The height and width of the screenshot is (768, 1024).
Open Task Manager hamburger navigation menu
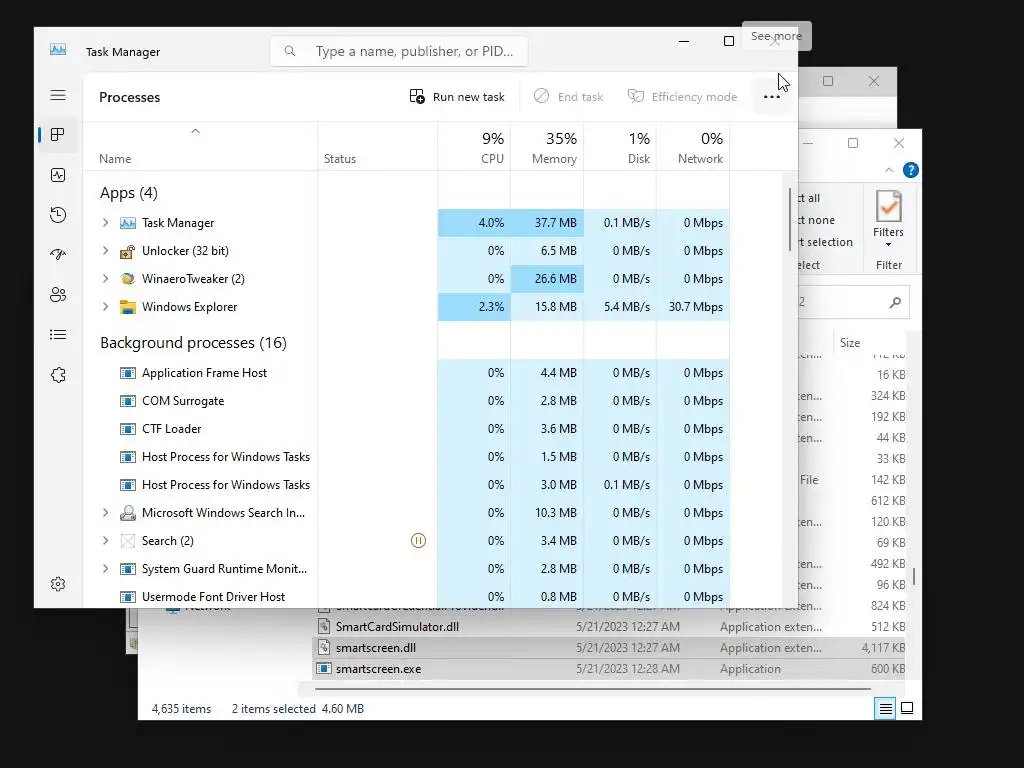point(58,95)
